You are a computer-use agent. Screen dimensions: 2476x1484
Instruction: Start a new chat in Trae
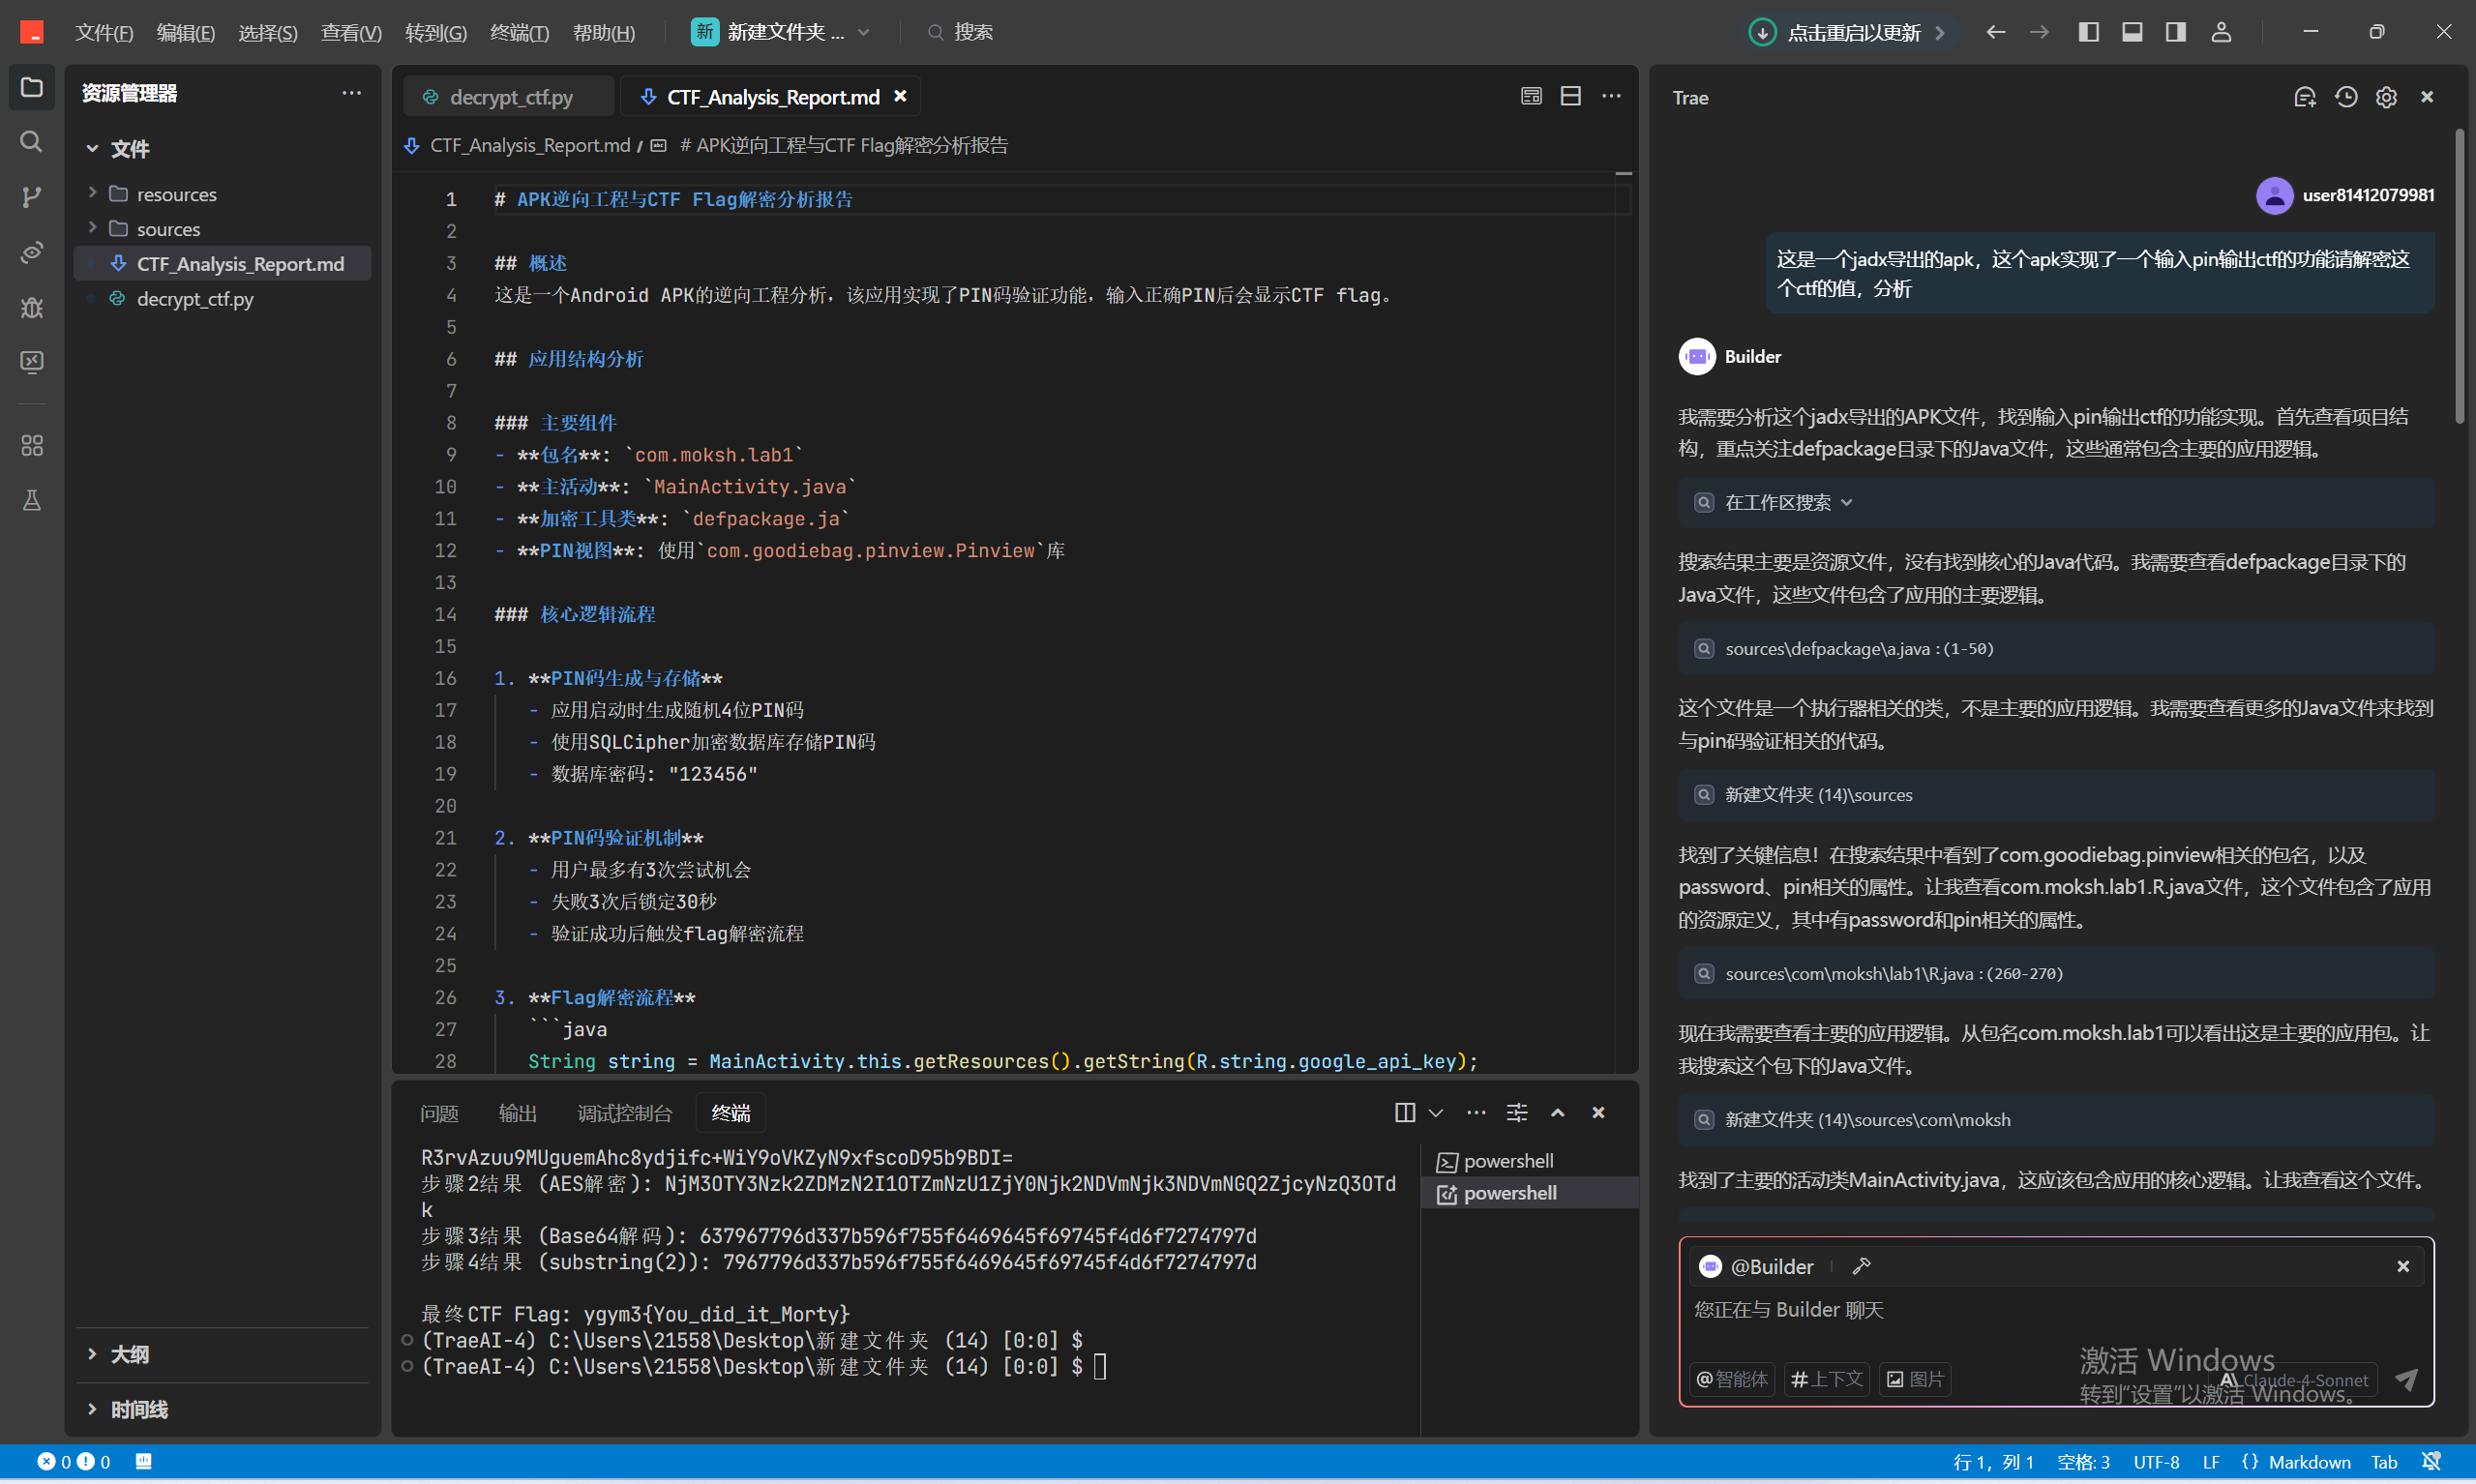click(x=2305, y=97)
